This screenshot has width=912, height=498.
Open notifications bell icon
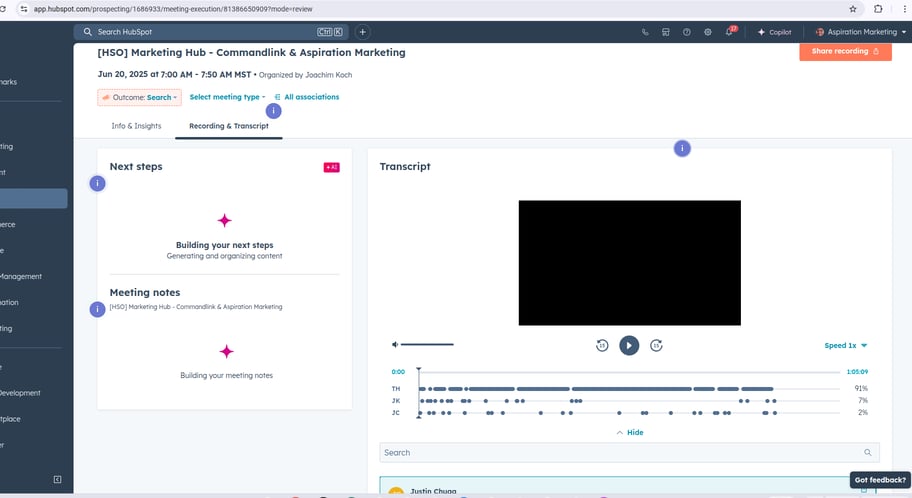click(729, 32)
